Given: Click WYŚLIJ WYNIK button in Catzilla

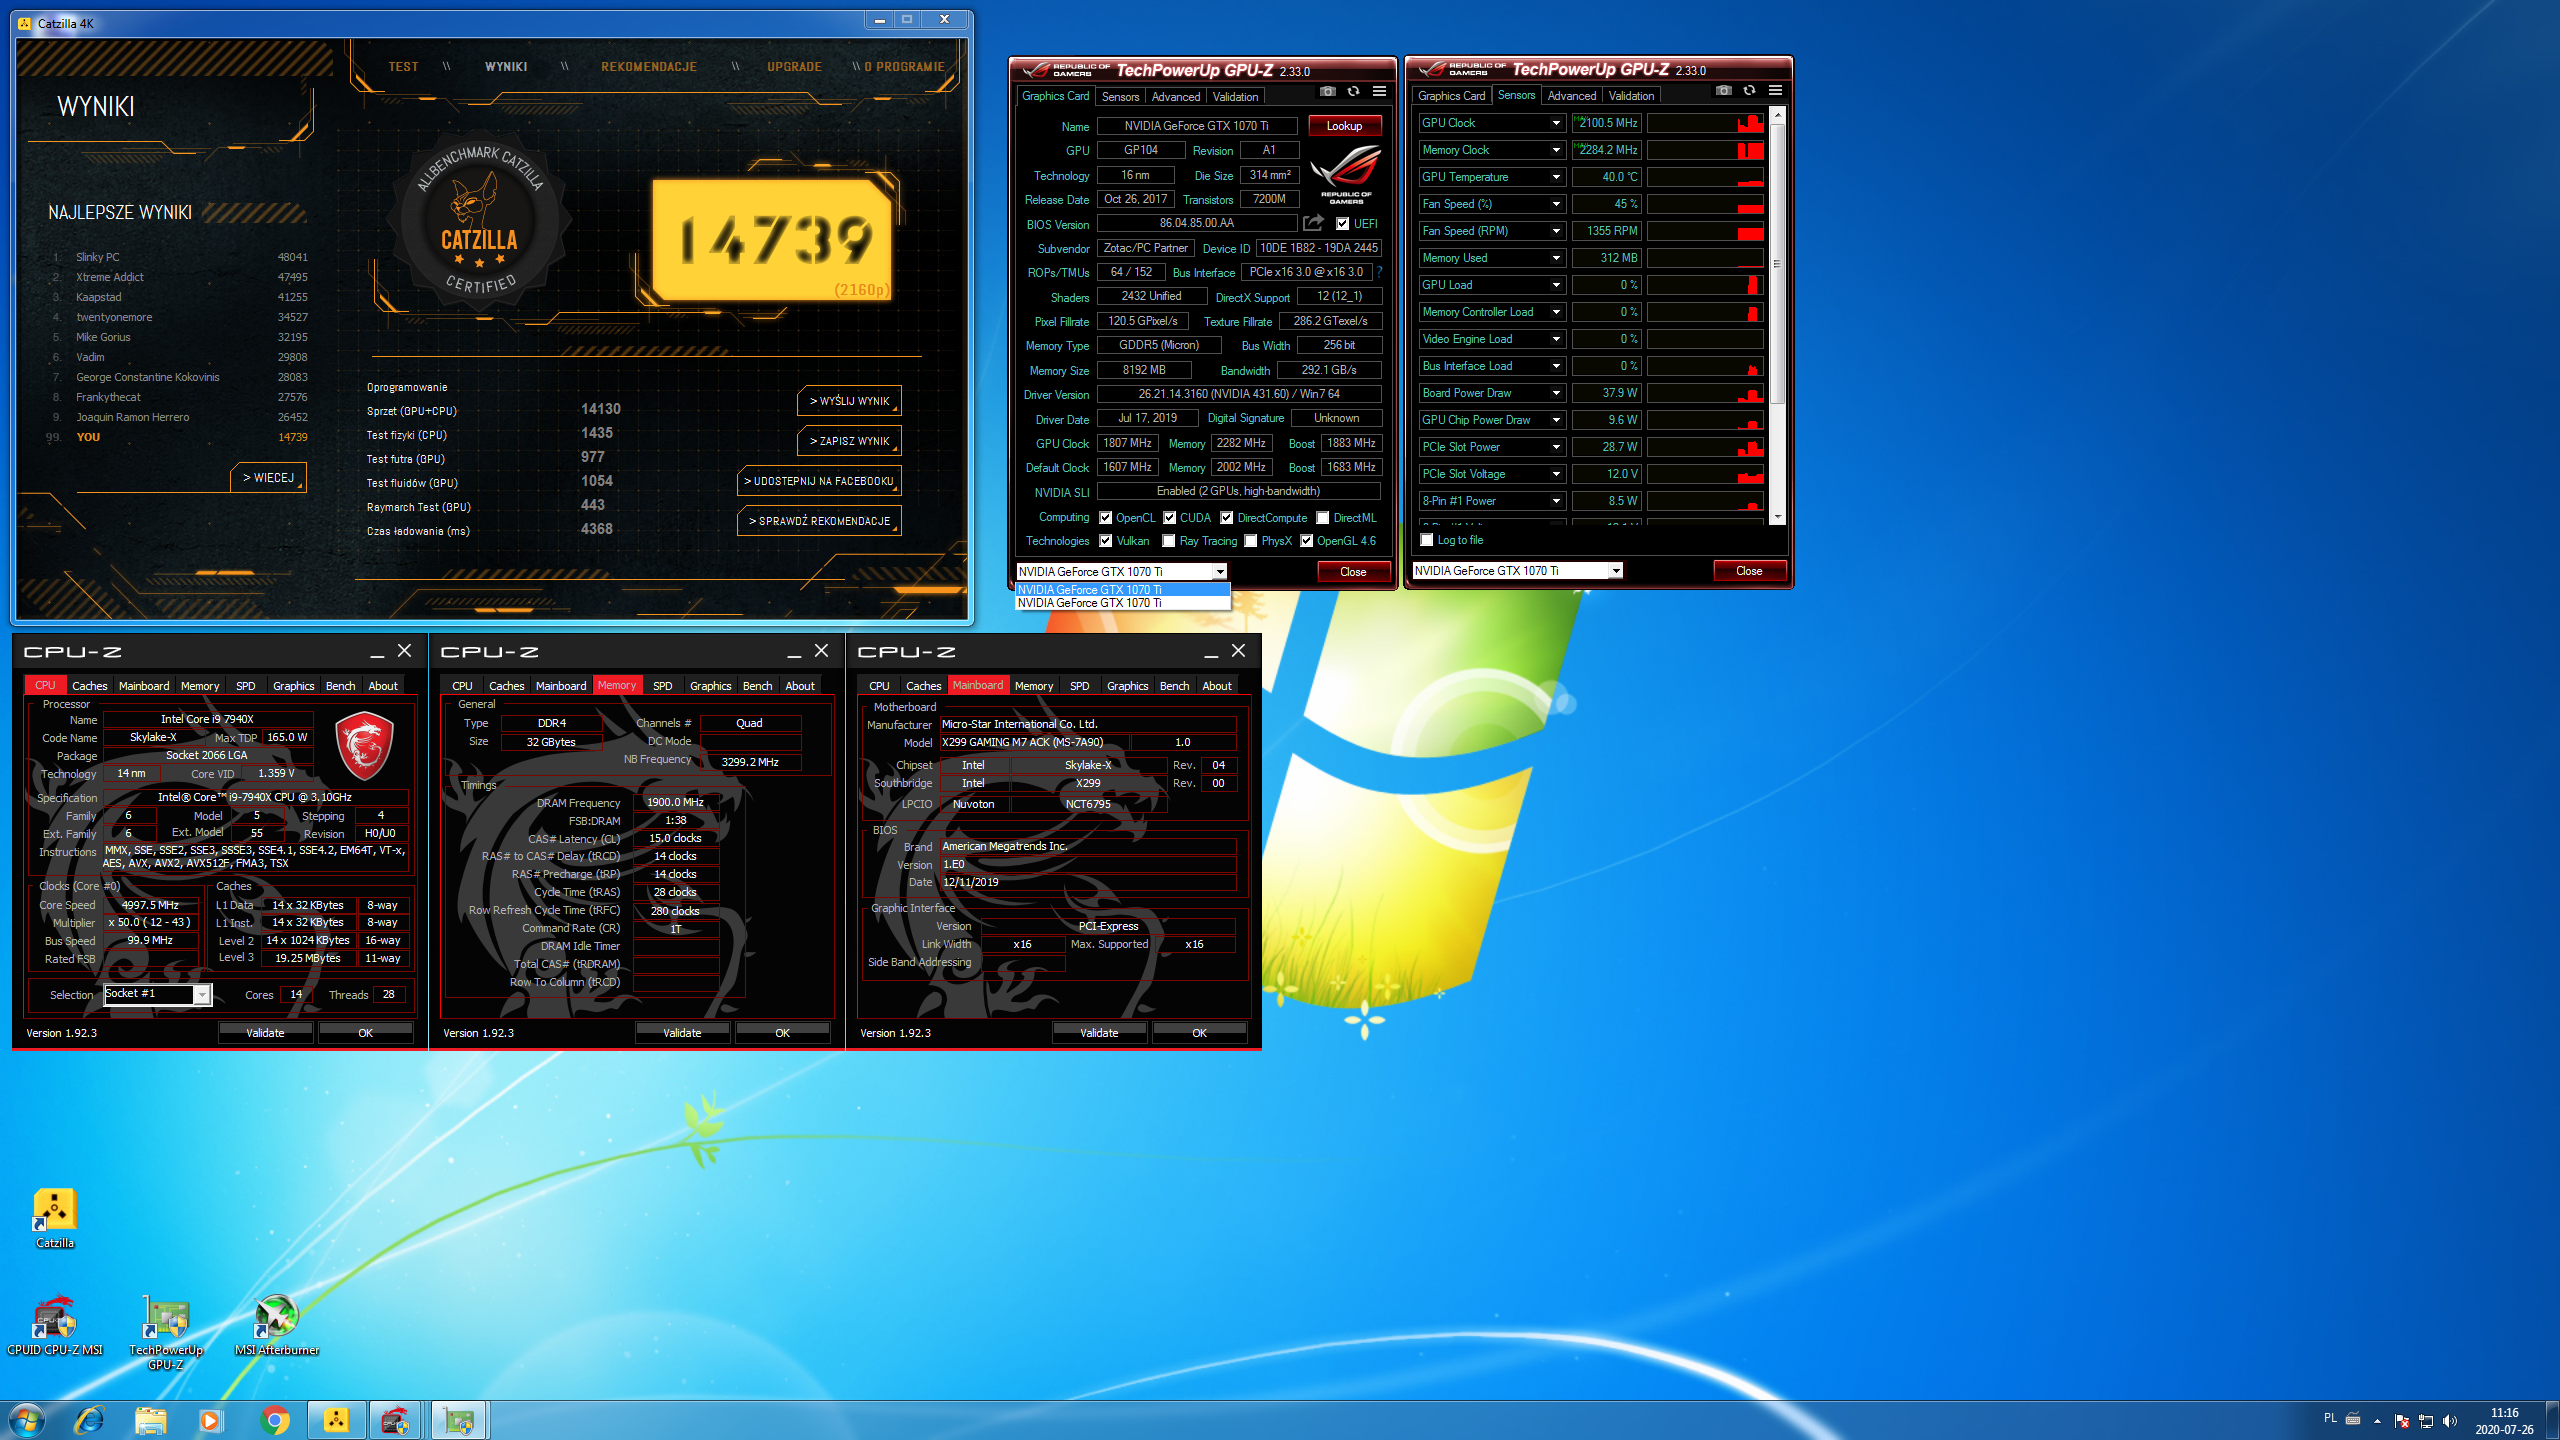Looking at the screenshot, I should (849, 401).
